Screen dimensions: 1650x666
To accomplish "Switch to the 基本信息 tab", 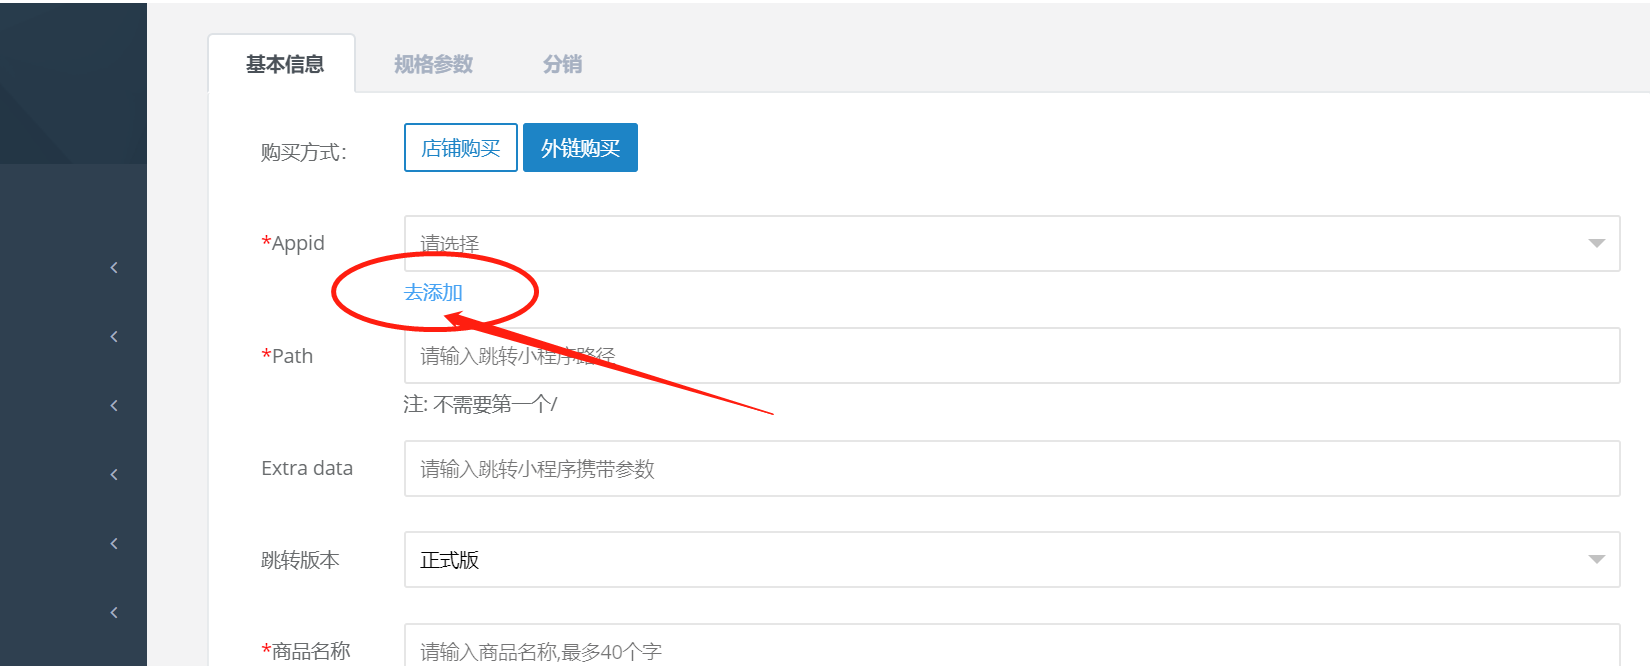I will [x=282, y=64].
